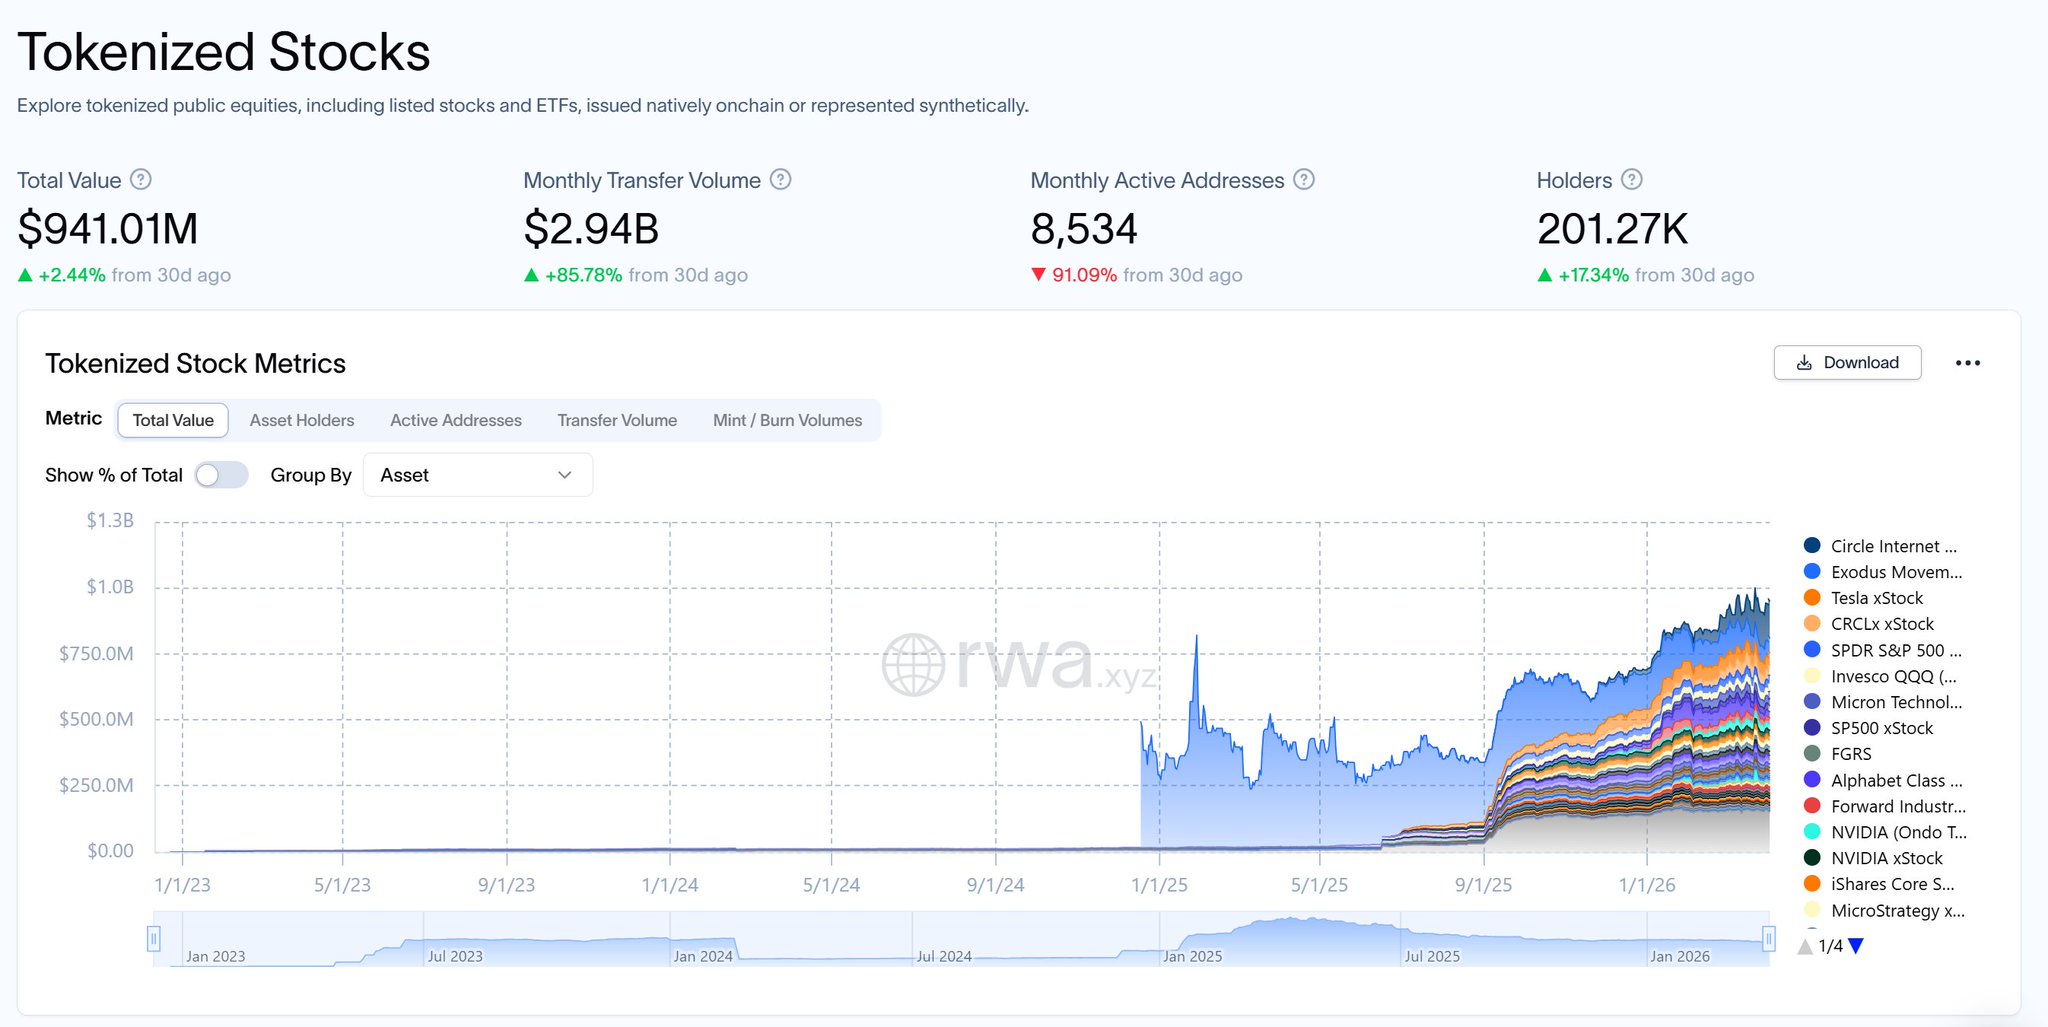Click the $1.0B y-axis label
Screen dimensions: 2048x1027
(x=110, y=587)
